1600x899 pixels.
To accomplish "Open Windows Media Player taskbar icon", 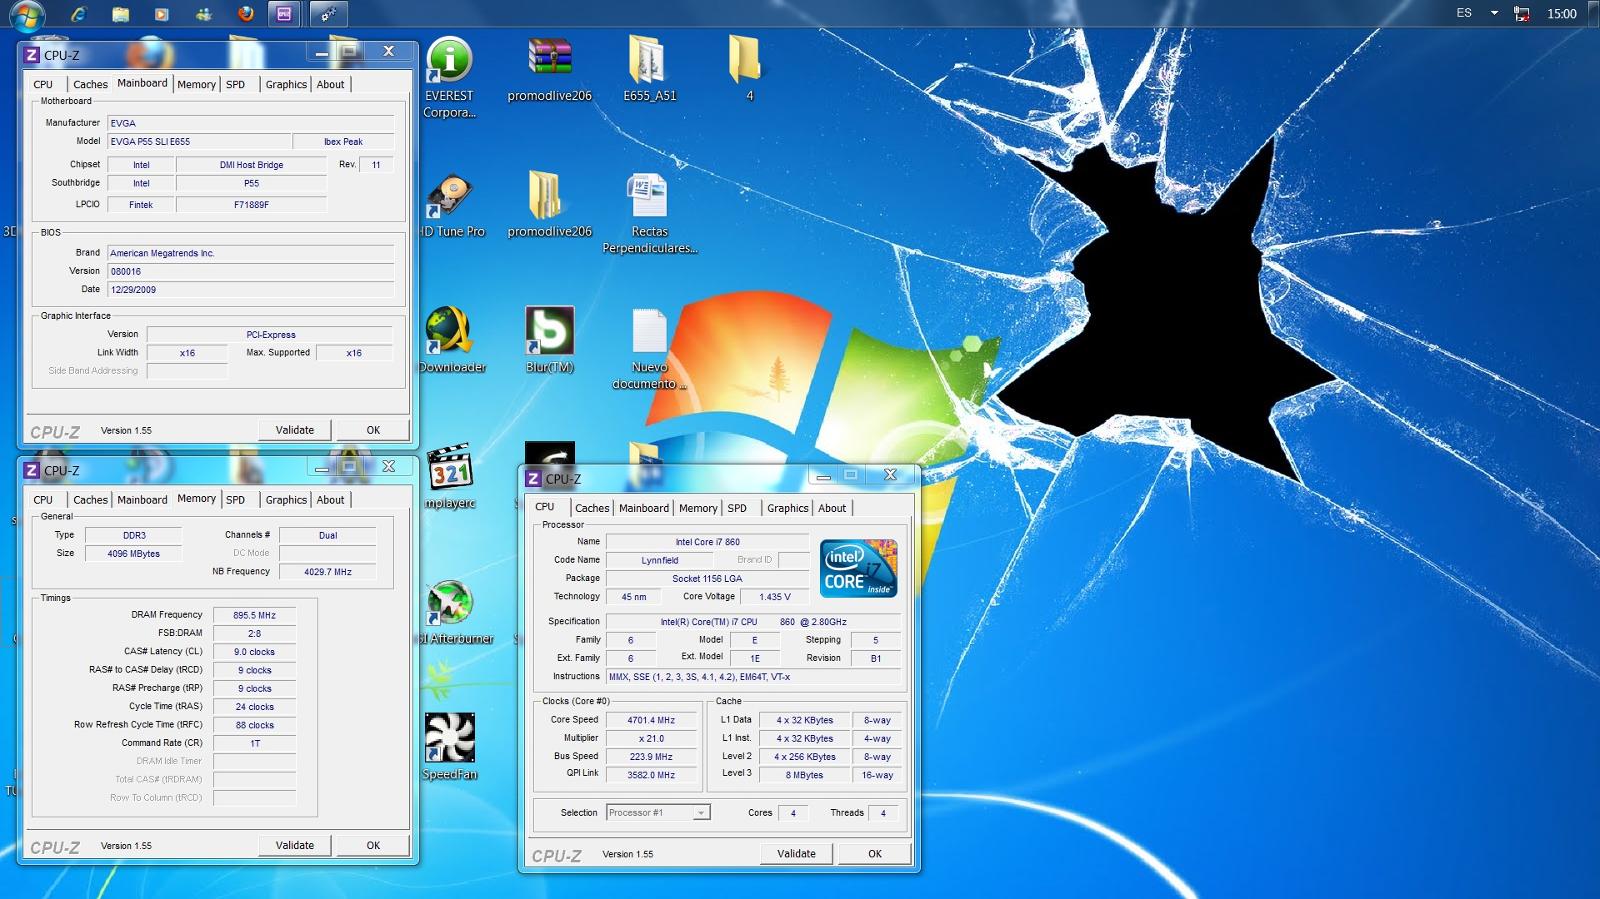I will (x=162, y=14).
